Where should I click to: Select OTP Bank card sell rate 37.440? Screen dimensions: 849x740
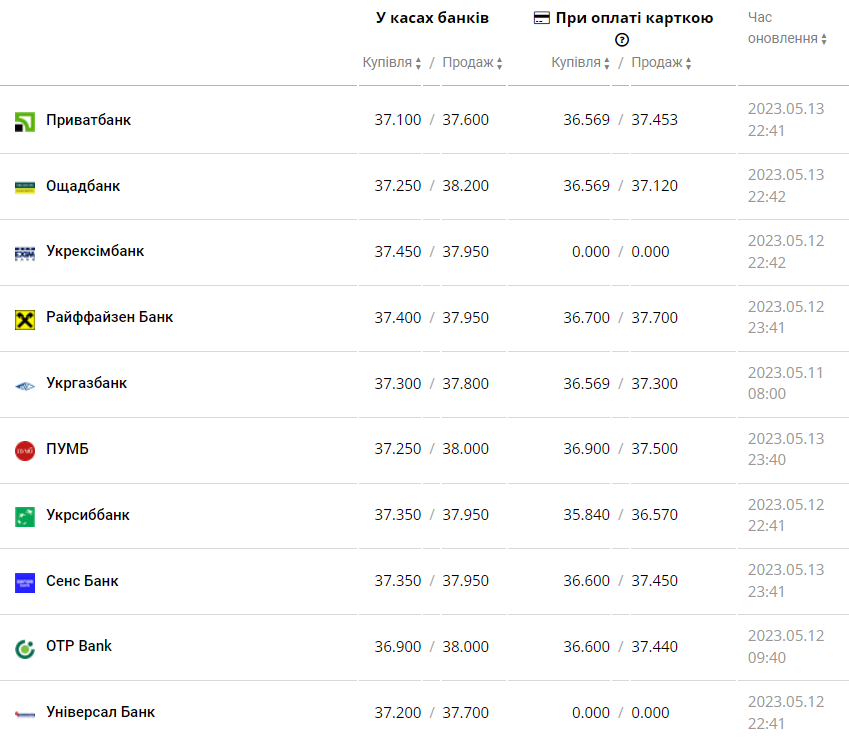pos(655,647)
